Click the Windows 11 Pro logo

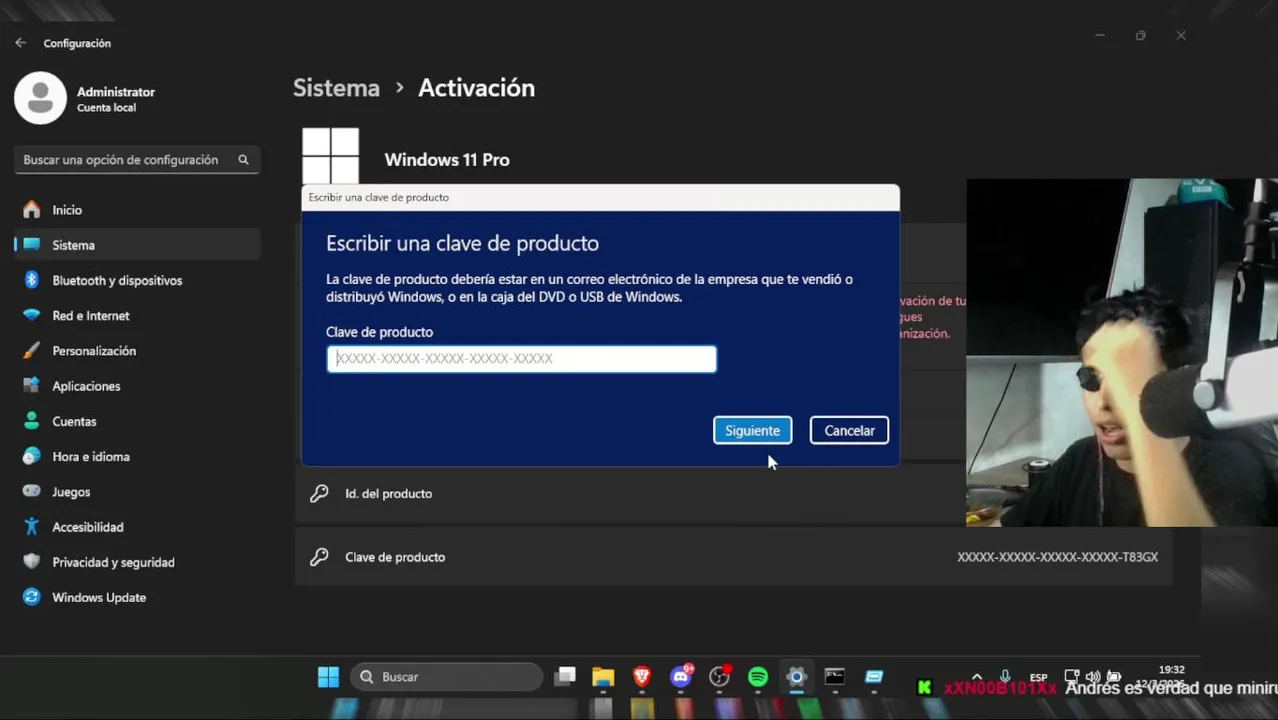click(330, 156)
